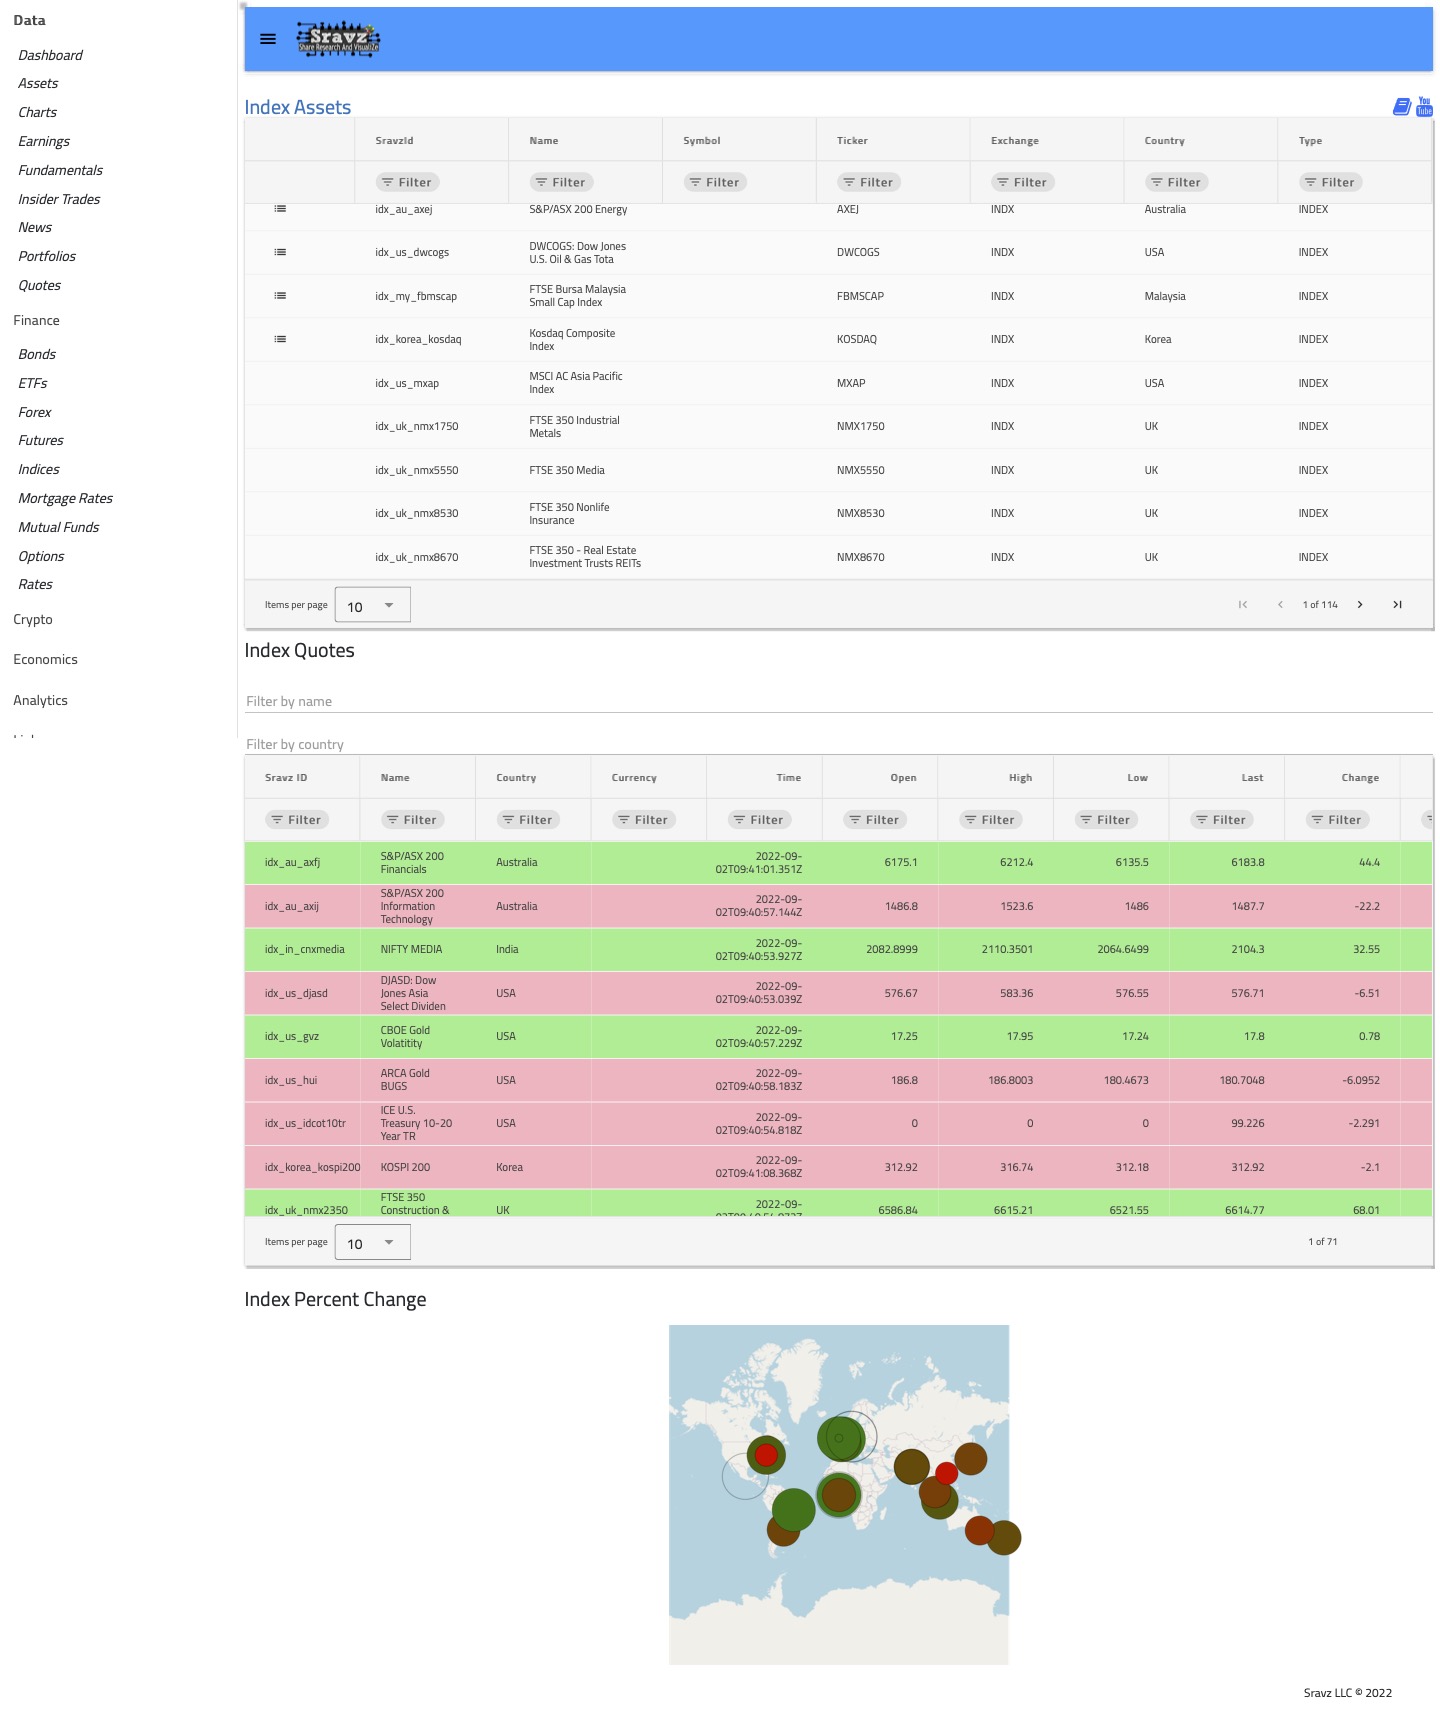Go to next page of Index Assets

tap(1360, 604)
